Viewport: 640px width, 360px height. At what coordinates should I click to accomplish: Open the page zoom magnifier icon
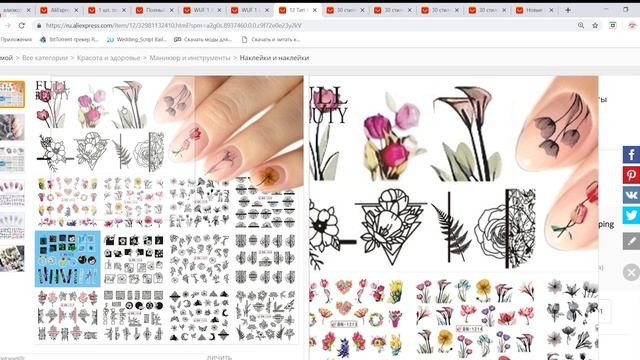click(x=581, y=25)
